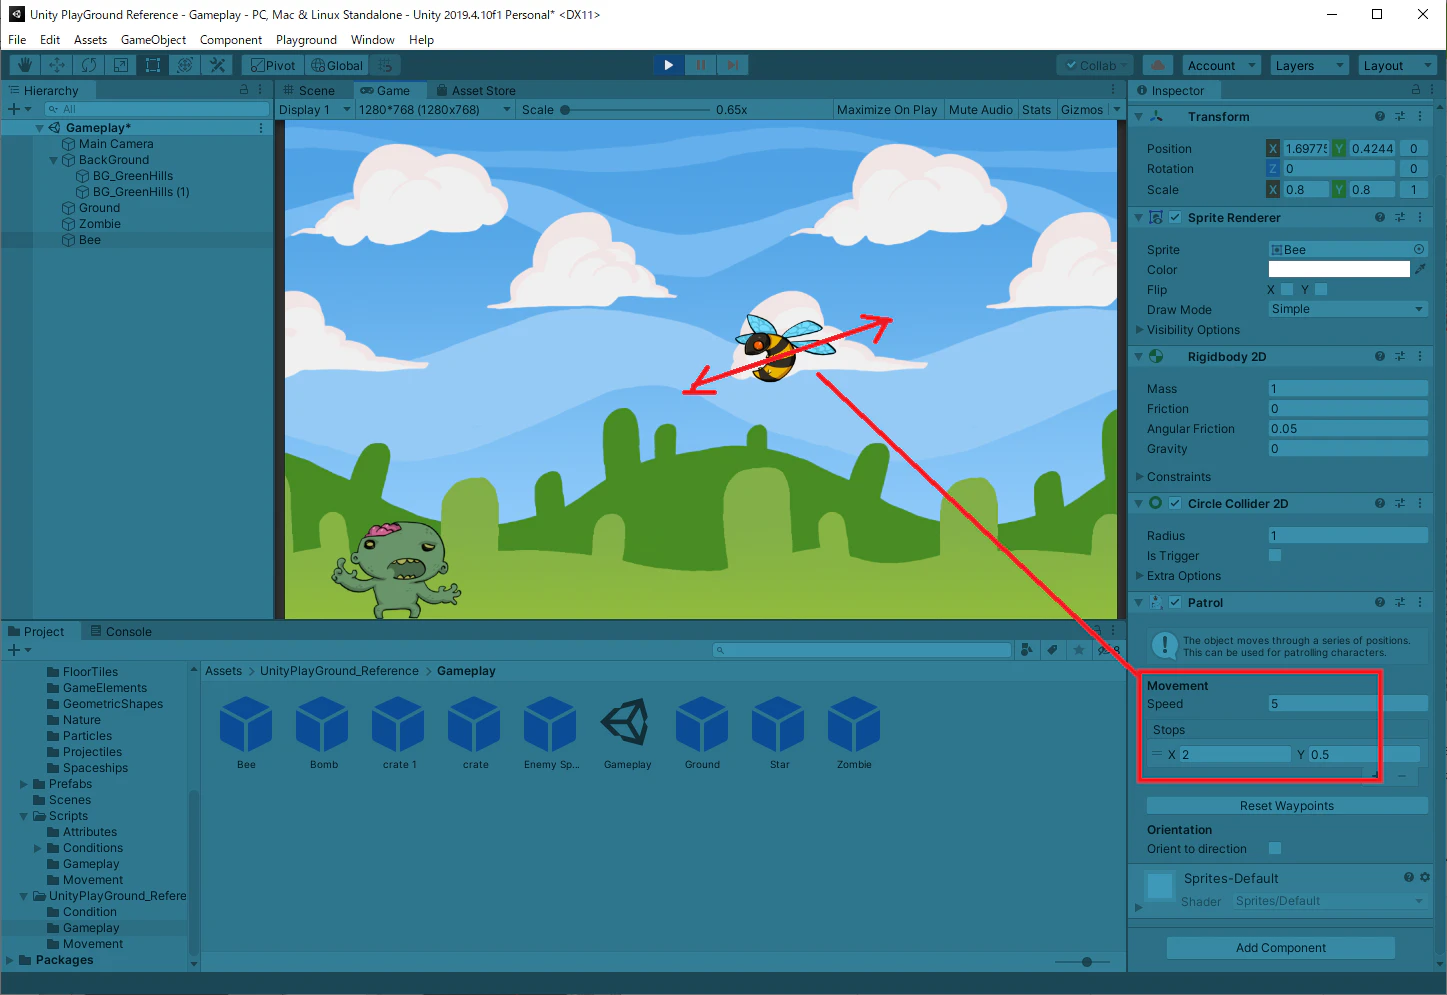Select the Scale tool

[x=121, y=65]
